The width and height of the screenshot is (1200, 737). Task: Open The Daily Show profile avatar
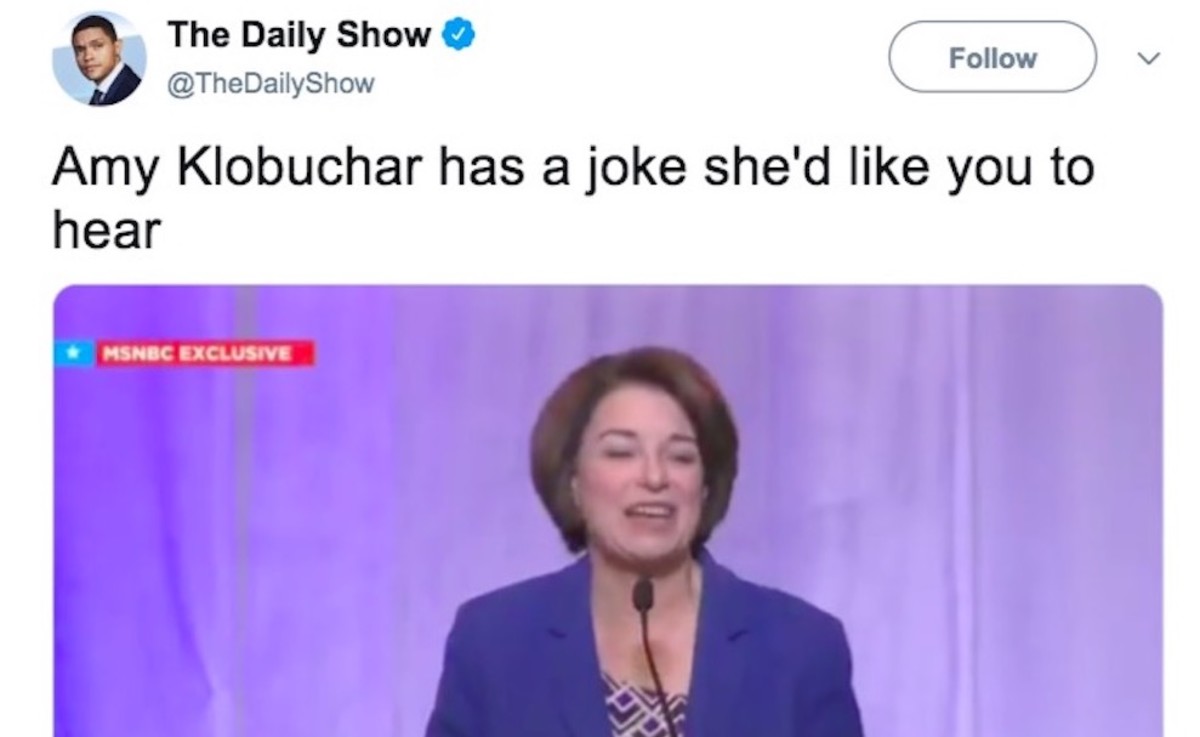(x=99, y=60)
